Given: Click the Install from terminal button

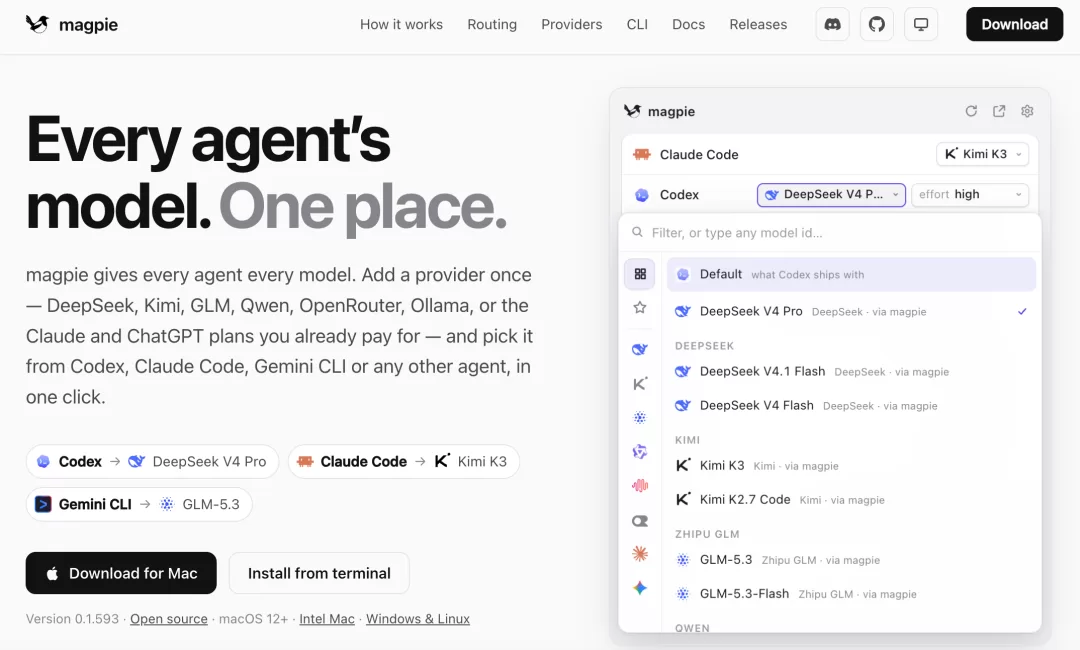Looking at the screenshot, I should pyautogui.click(x=319, y=573).
